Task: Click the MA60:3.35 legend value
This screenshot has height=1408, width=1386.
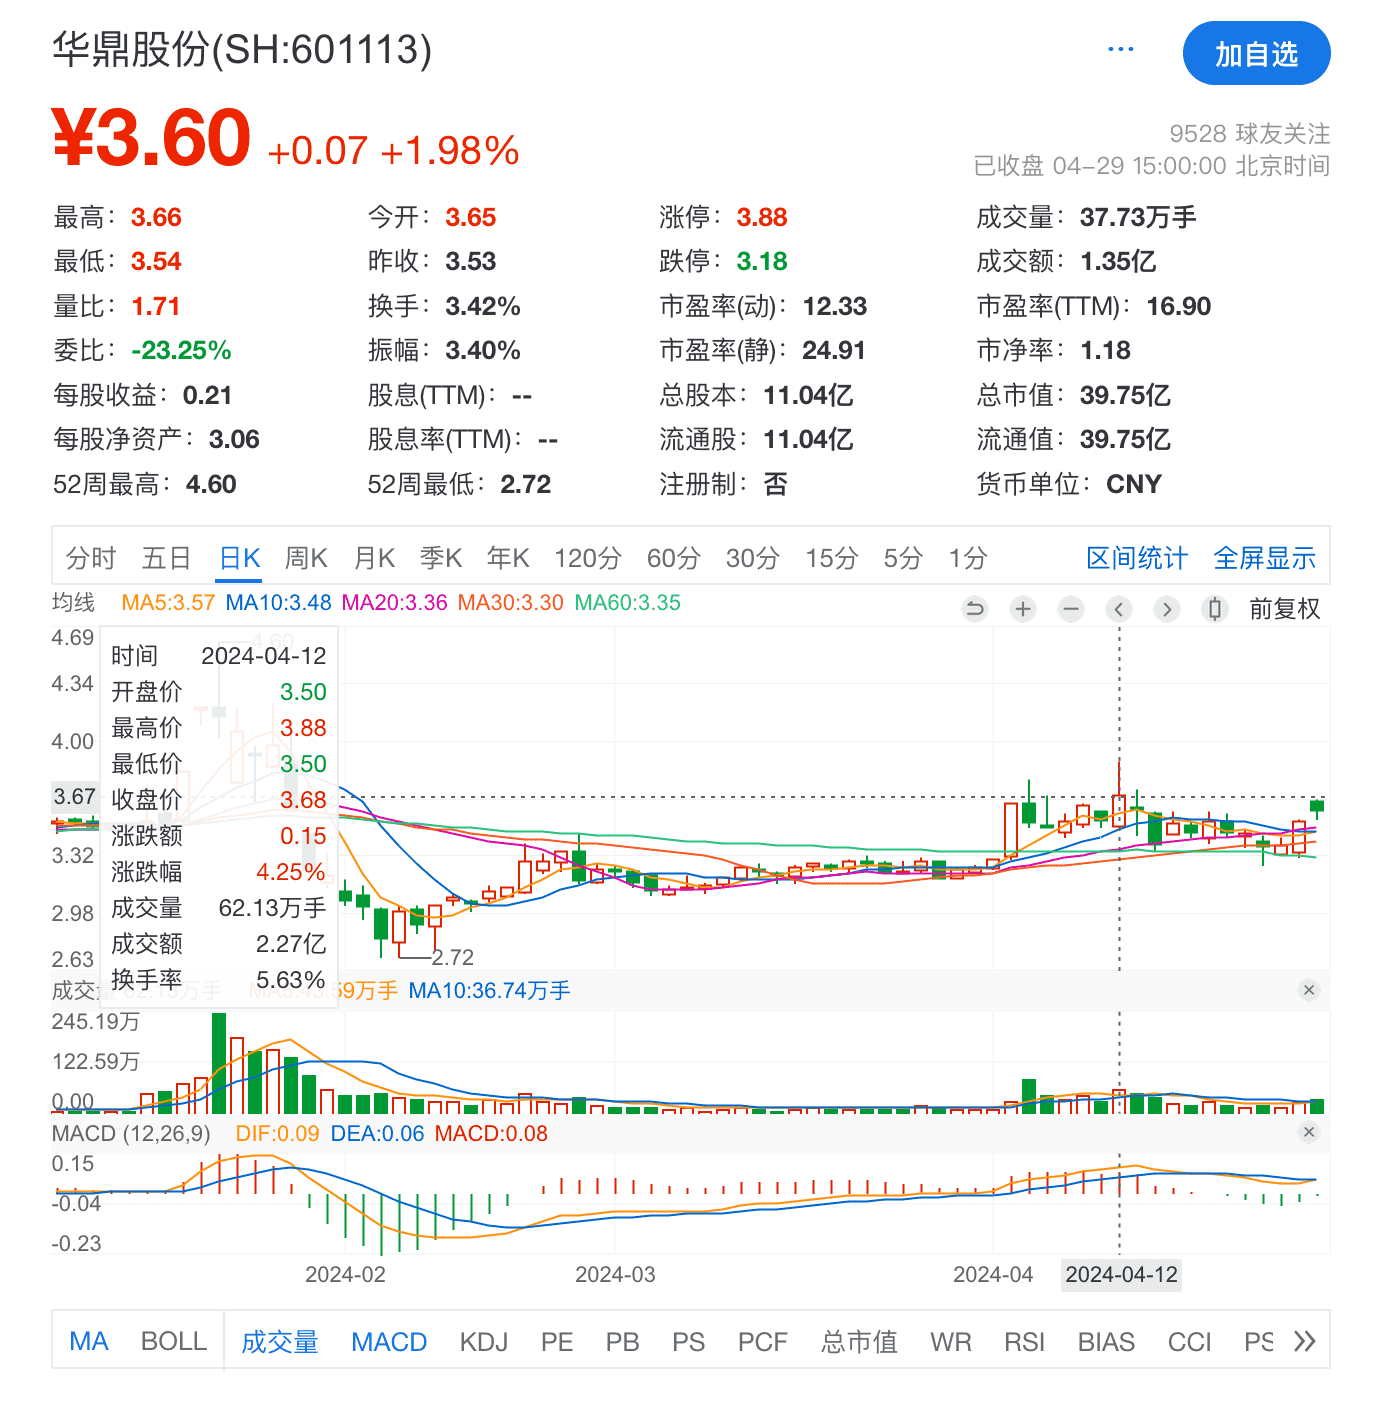Action: click(x=627, y=603)
